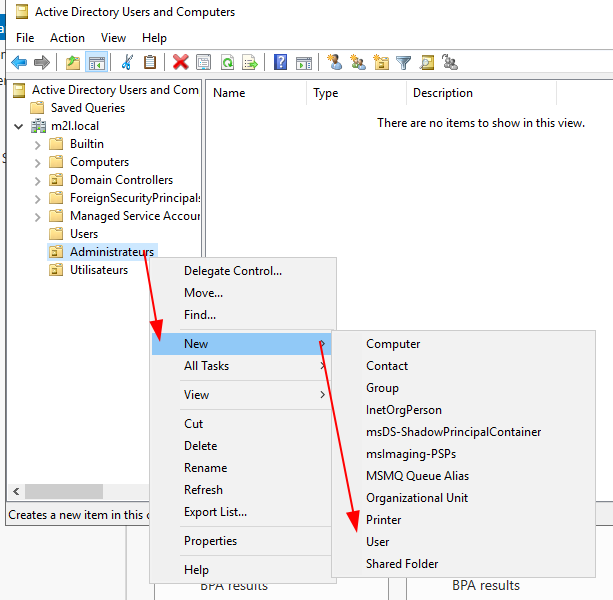Choose Delete from context menu

coord(242,446)
